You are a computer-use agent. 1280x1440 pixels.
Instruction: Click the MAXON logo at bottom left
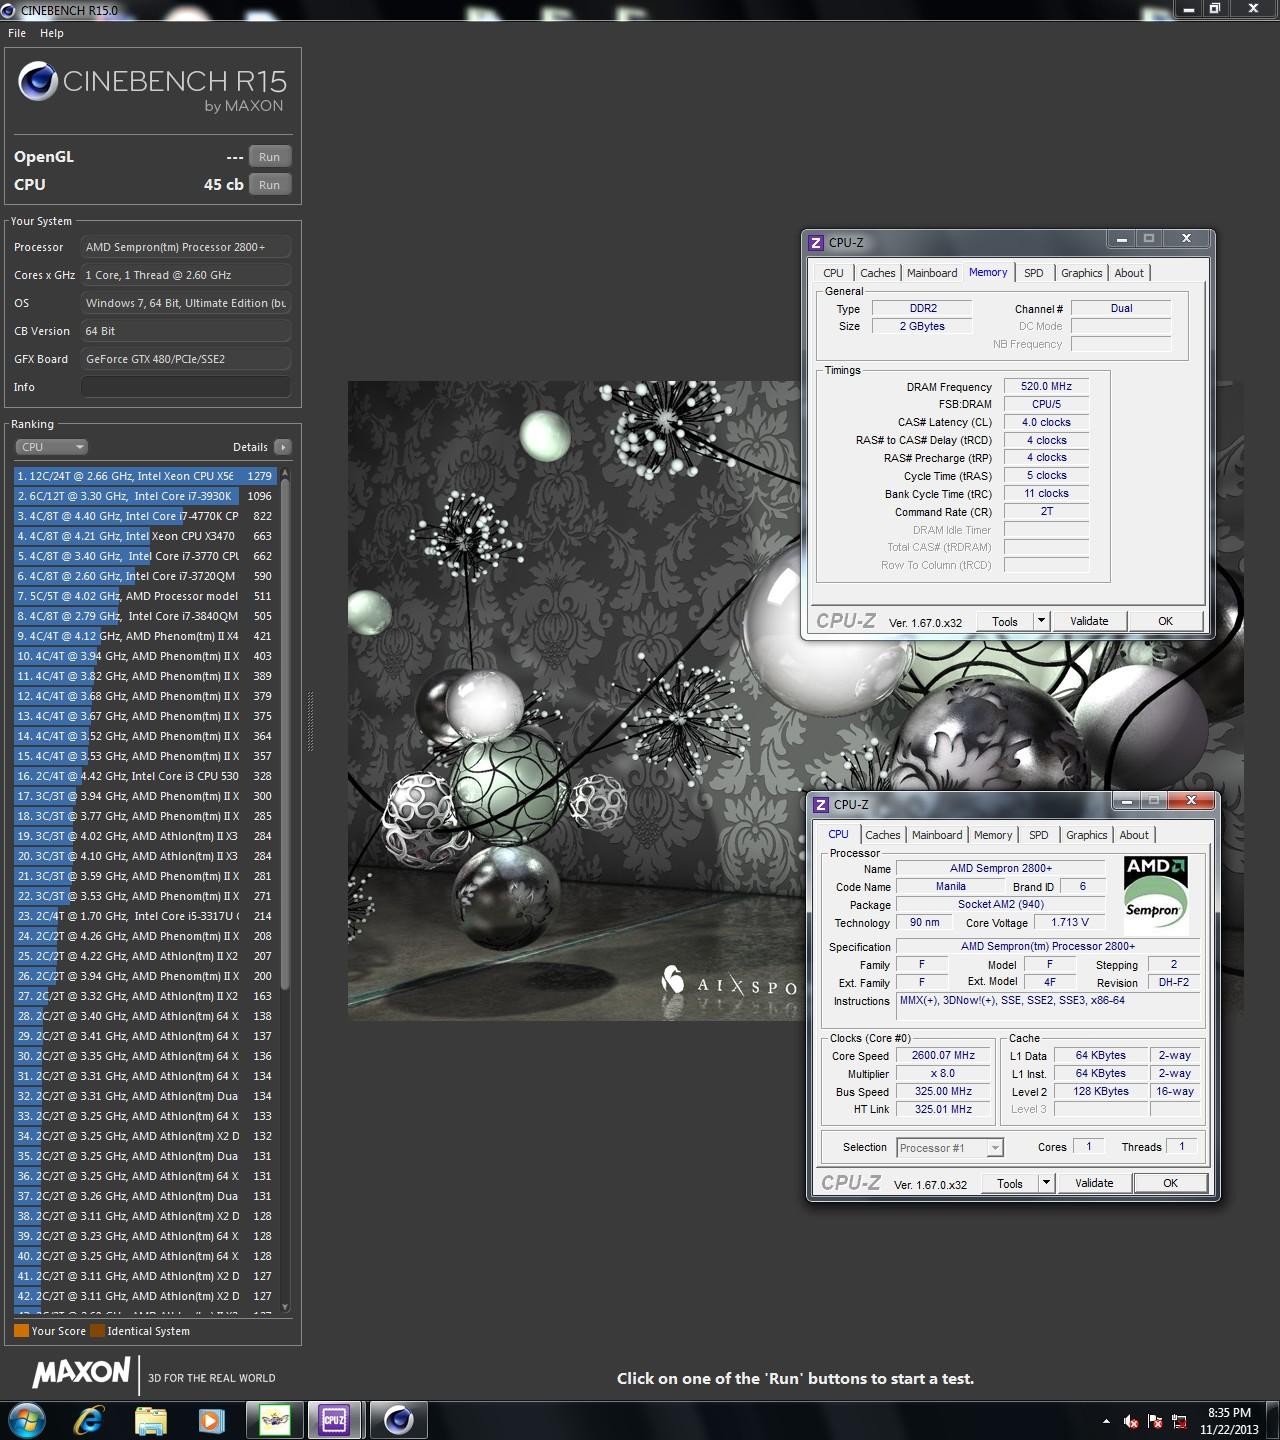click(82, 1373)
